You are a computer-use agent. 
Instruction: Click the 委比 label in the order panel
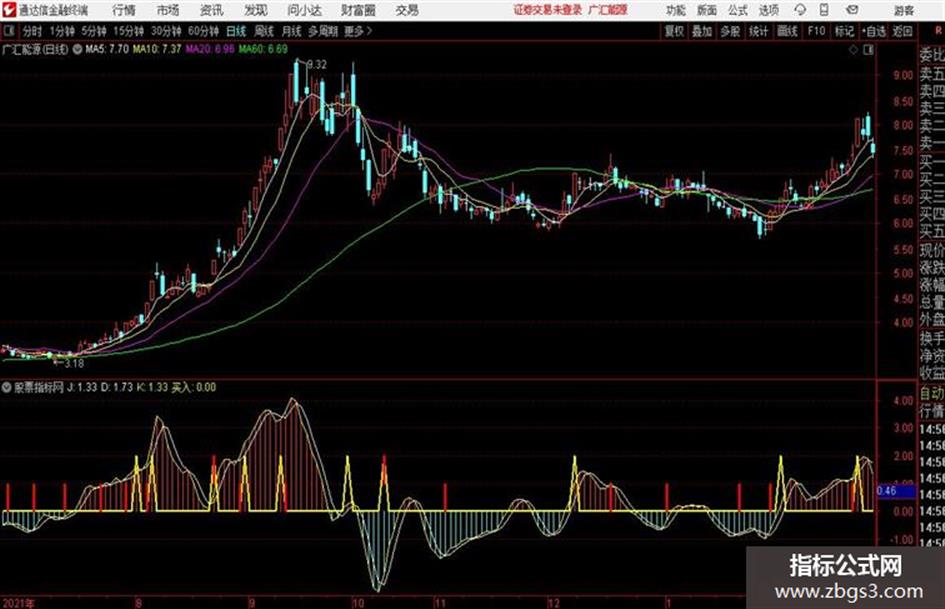click(x=932, y=55)
